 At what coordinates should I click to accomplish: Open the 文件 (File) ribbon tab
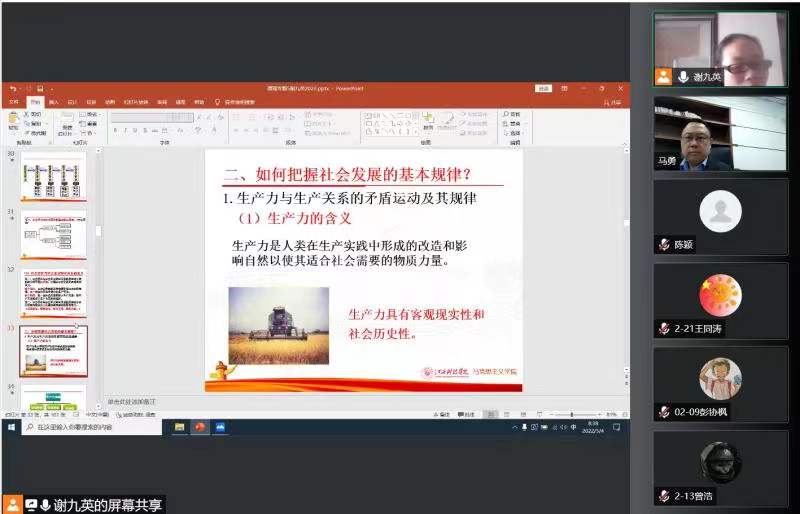(x=14, y=102)
